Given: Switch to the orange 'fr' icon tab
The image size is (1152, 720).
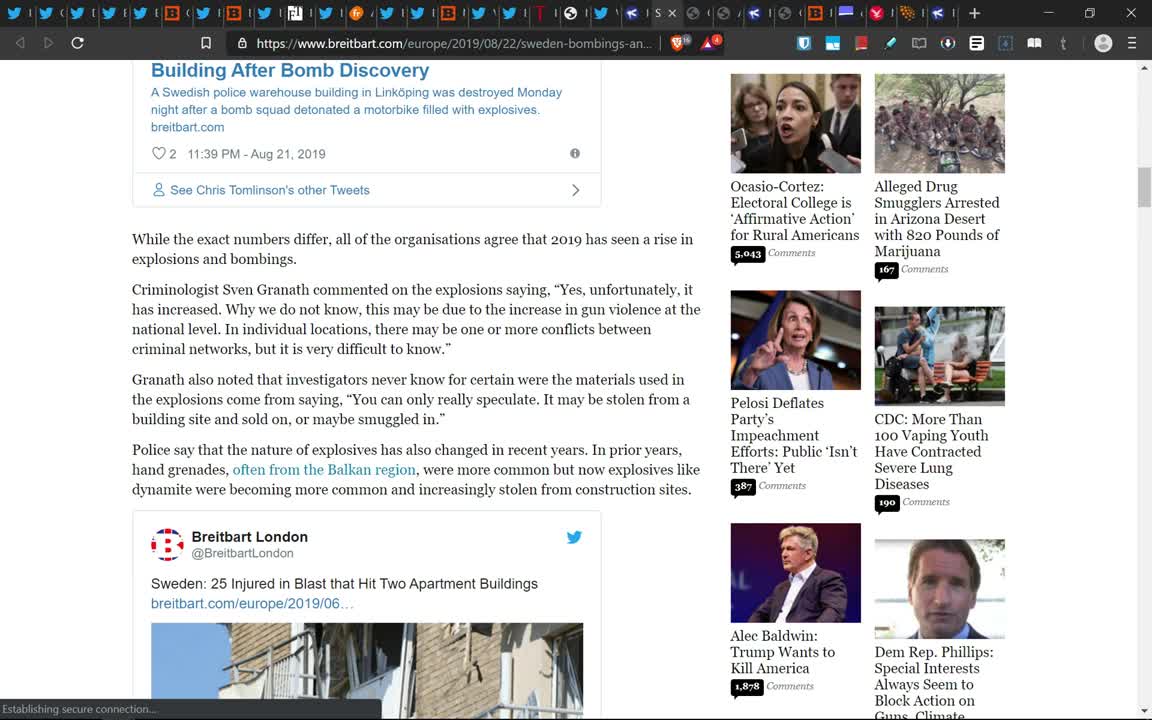Looking at the screenshot, I should pyautogui.click(x=356, y=13).
